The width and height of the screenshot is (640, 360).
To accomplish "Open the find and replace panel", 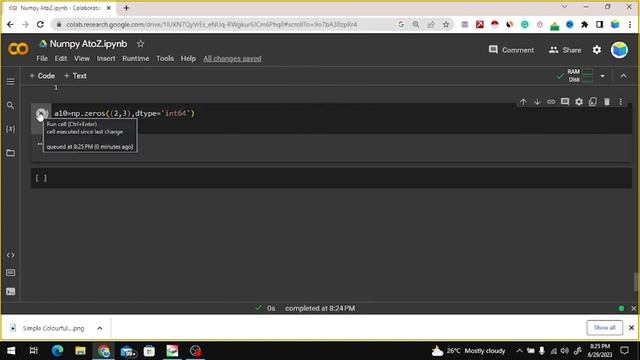I will click(11, 105).
